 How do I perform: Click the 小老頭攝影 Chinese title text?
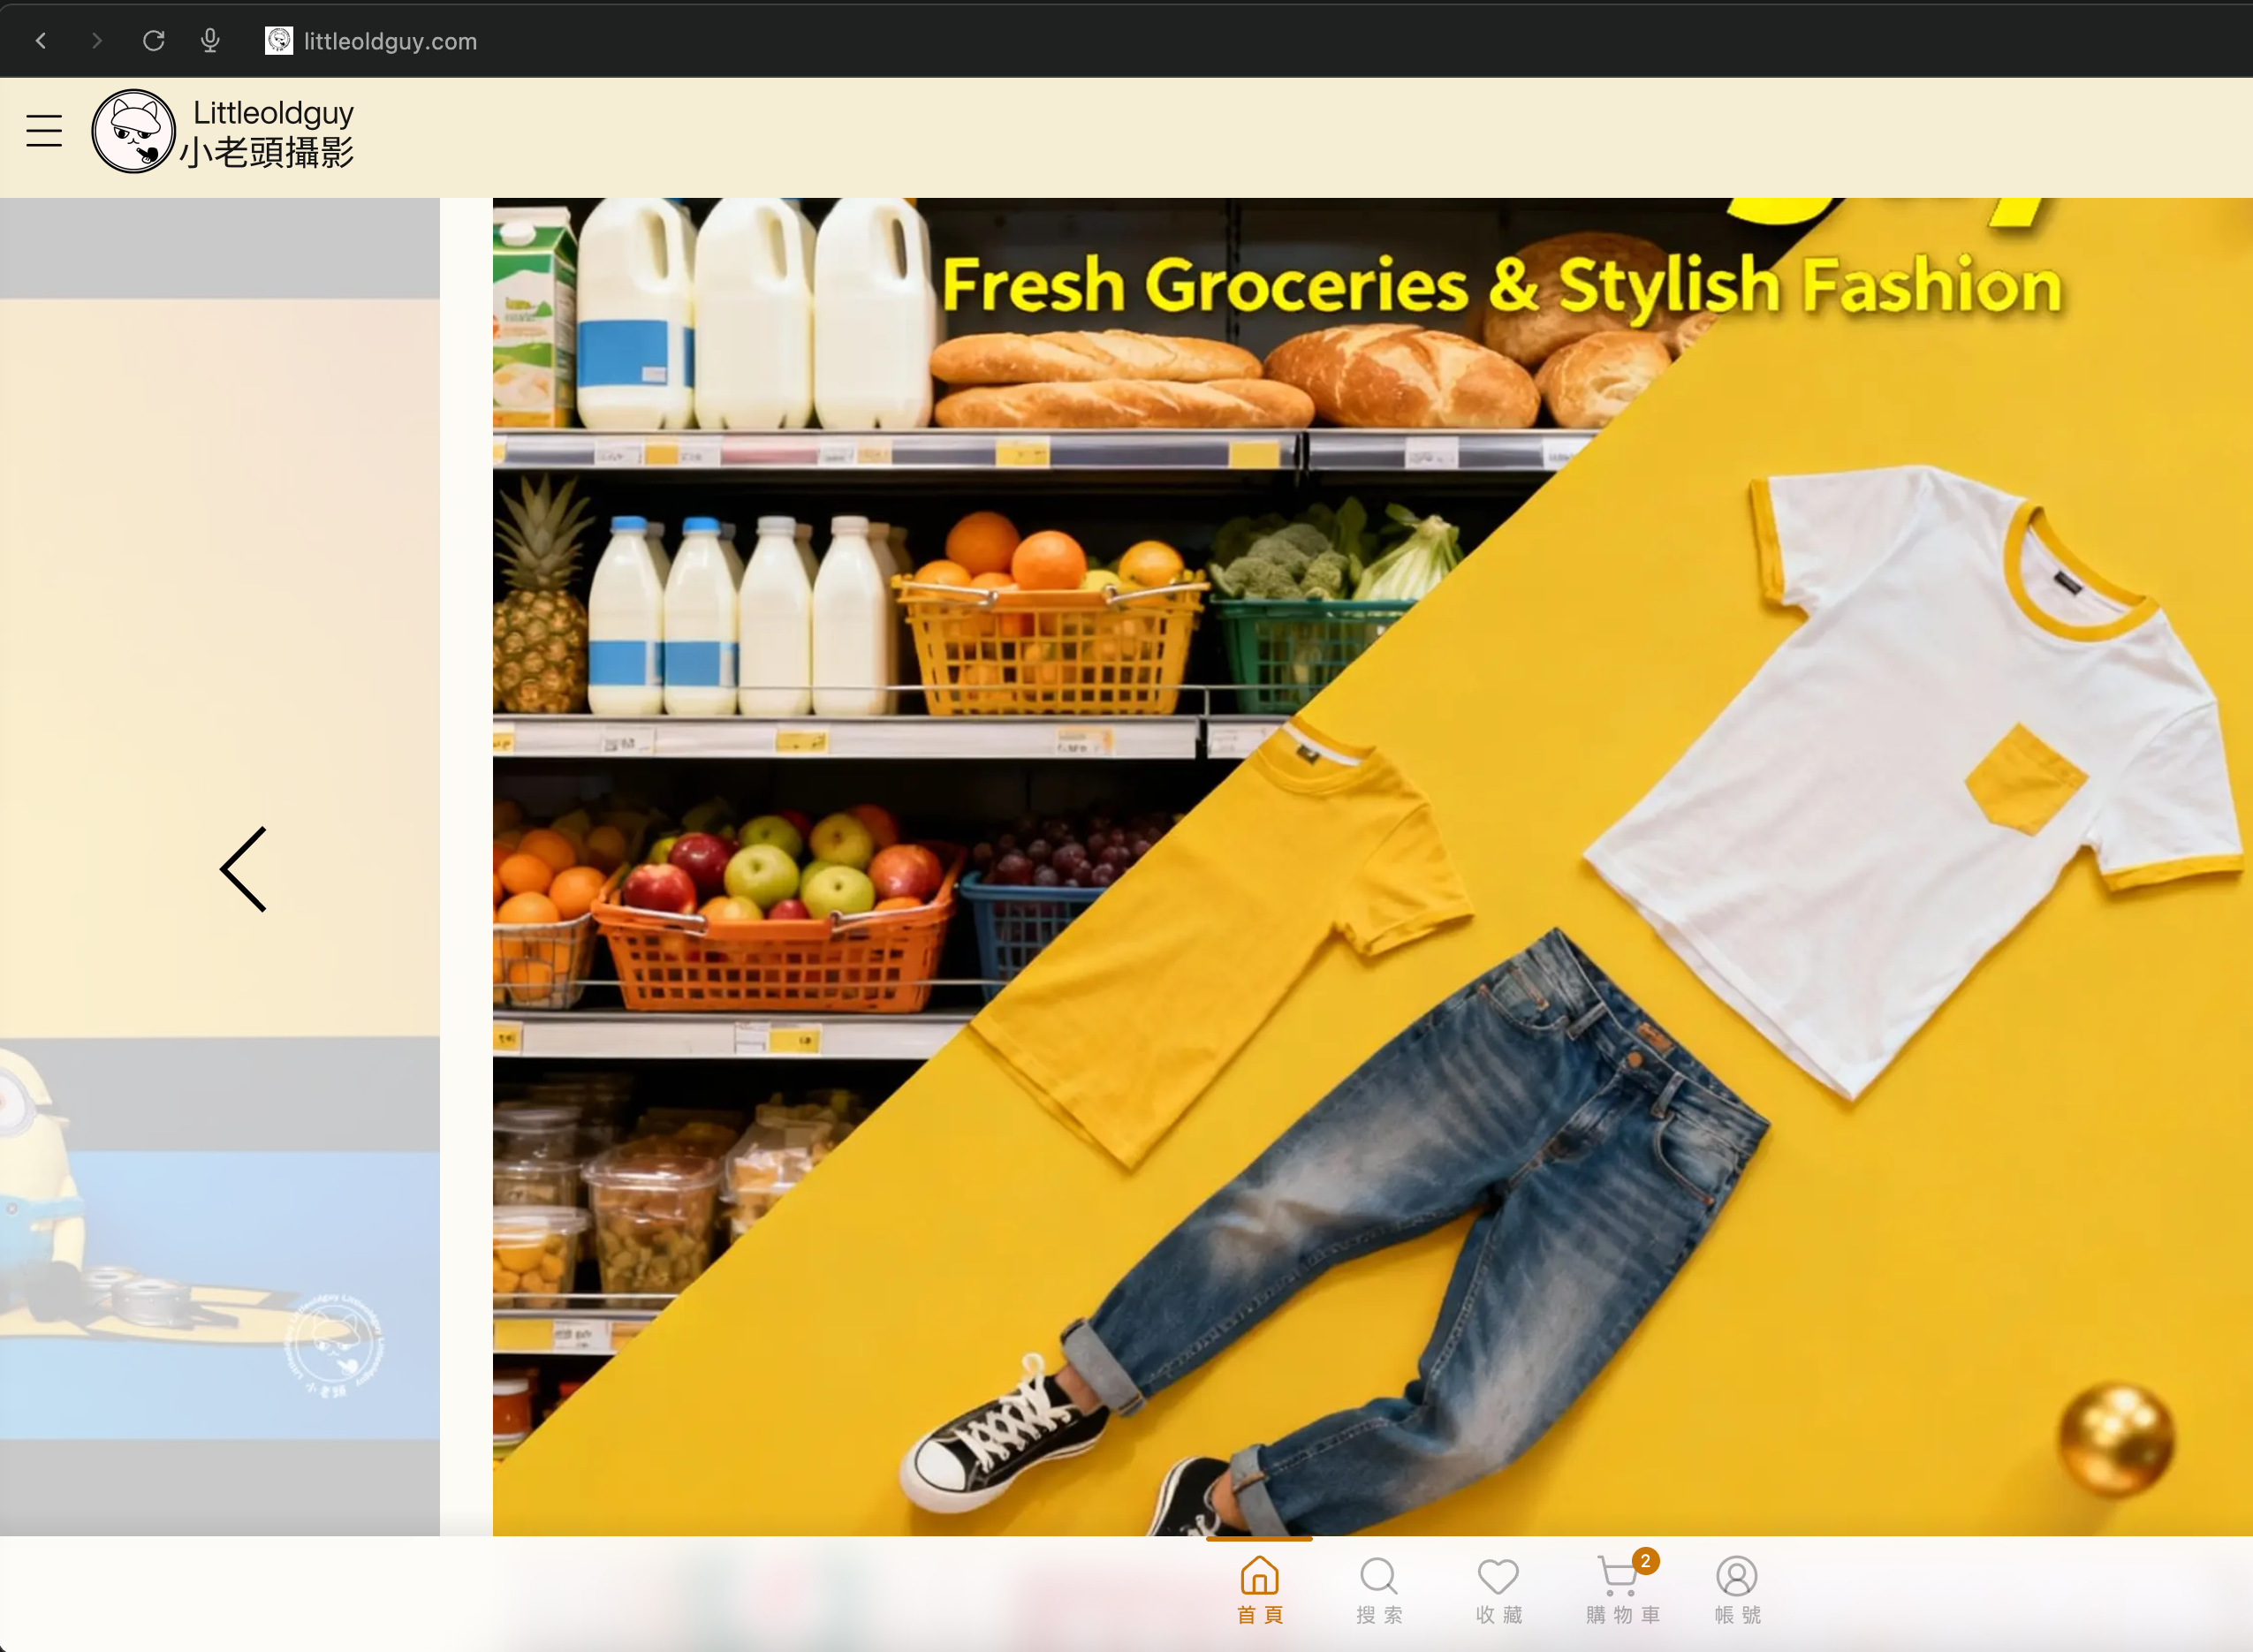click(267, 152)
